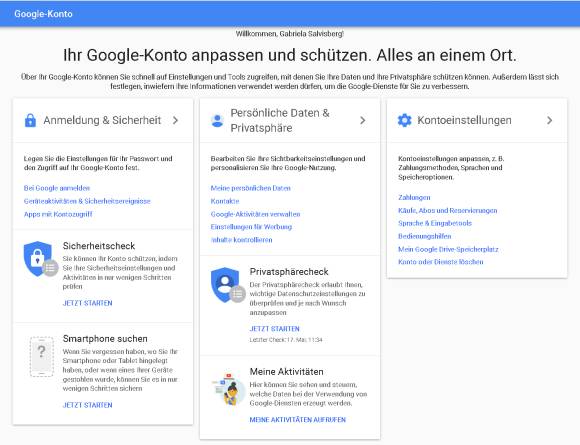Click the Meine Aktivitäten illustration icon
The width and height of the screenshot is (580, 445).
pos(228,389)
